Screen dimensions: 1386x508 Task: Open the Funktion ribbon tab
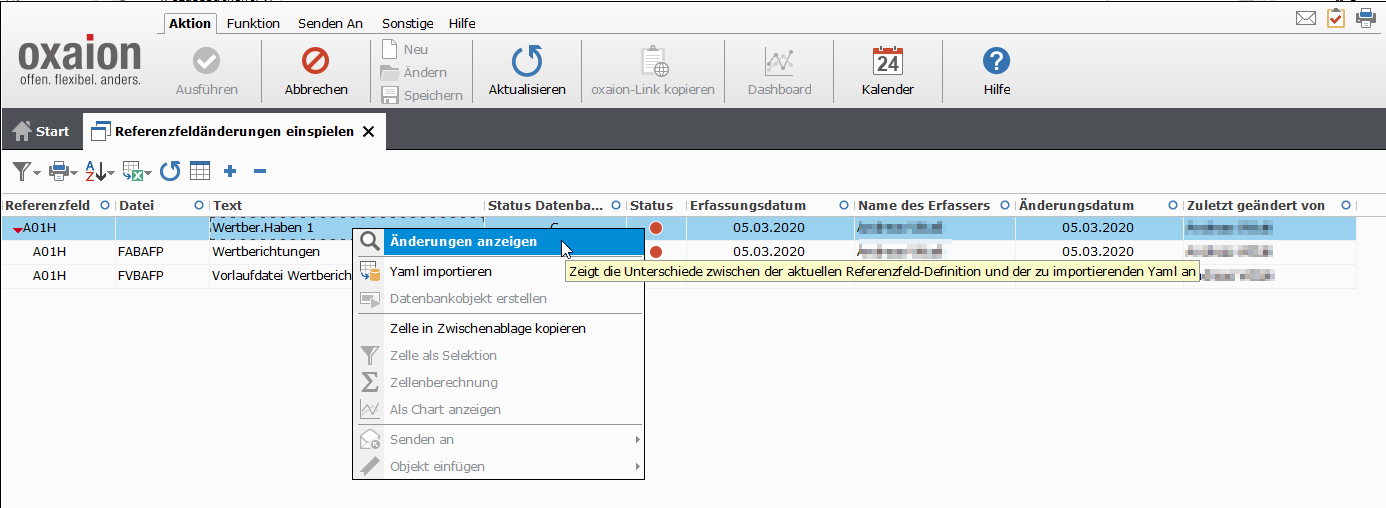[x=253, y=23]
